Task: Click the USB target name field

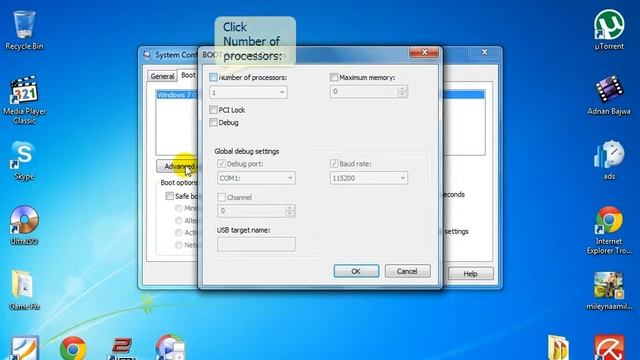Action: tap(256, 244)
